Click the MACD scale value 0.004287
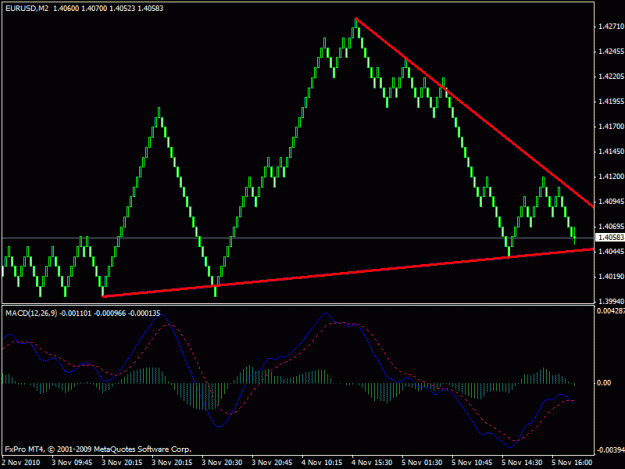 [611, 311]
